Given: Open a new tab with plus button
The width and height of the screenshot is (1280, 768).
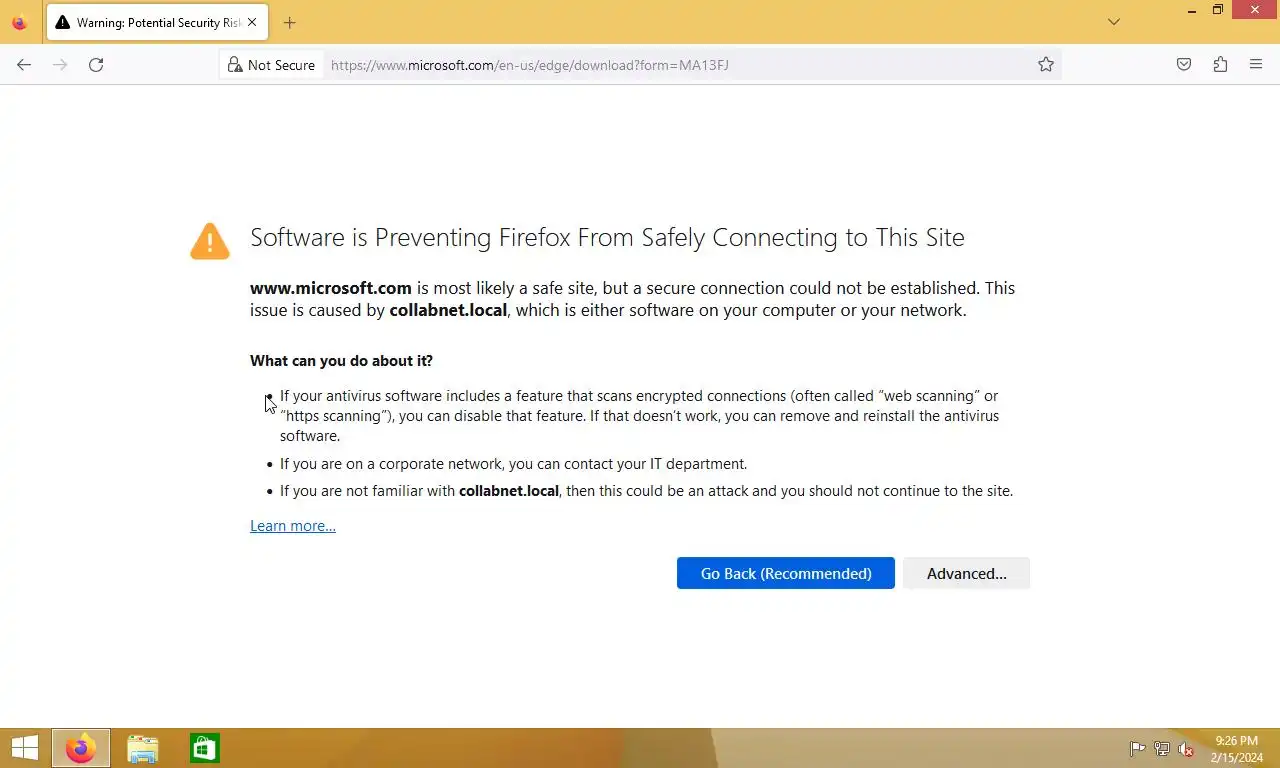Looking at the screenshot, I should 289,22.
